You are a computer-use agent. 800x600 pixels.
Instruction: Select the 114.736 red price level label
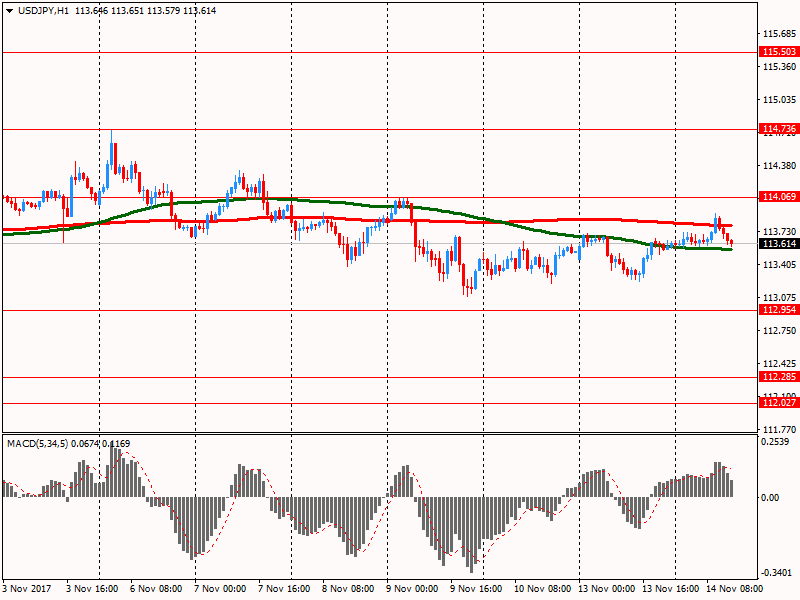tap(779, 129)
